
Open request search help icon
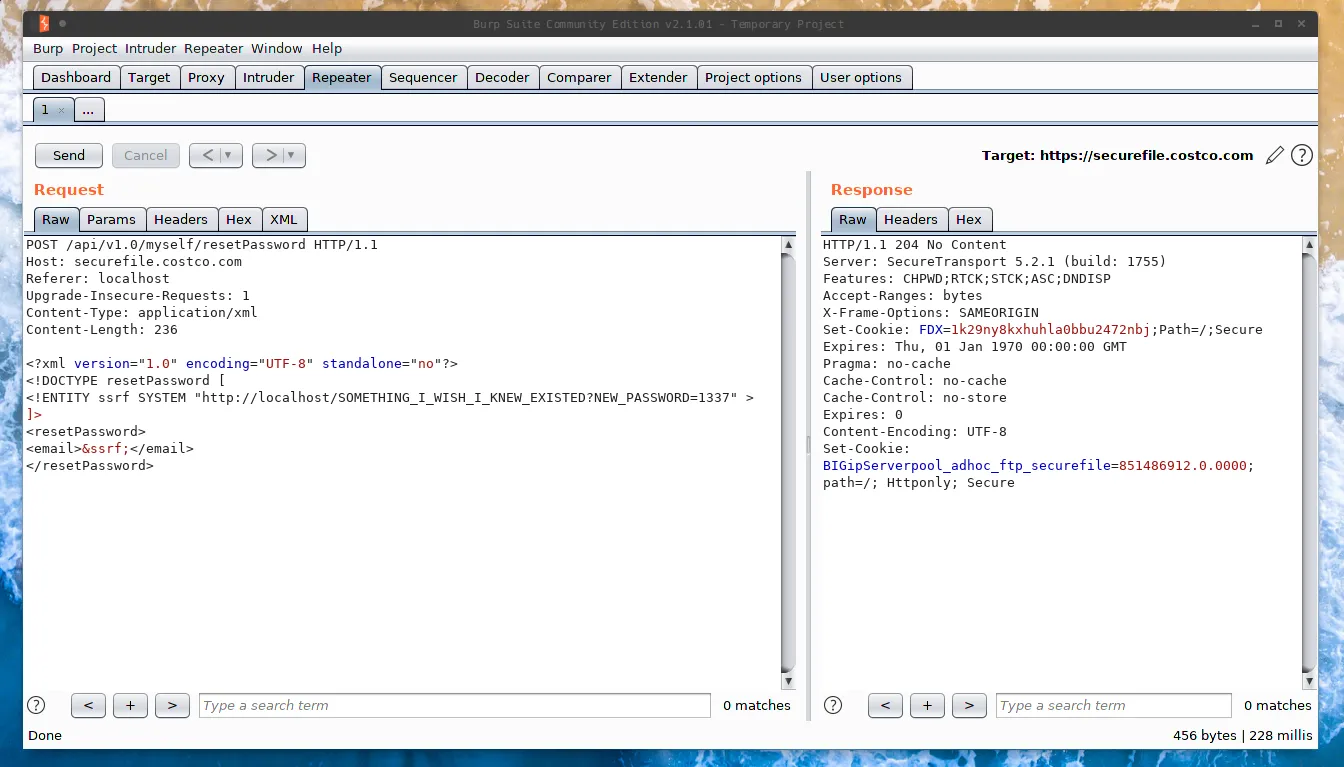36,705
